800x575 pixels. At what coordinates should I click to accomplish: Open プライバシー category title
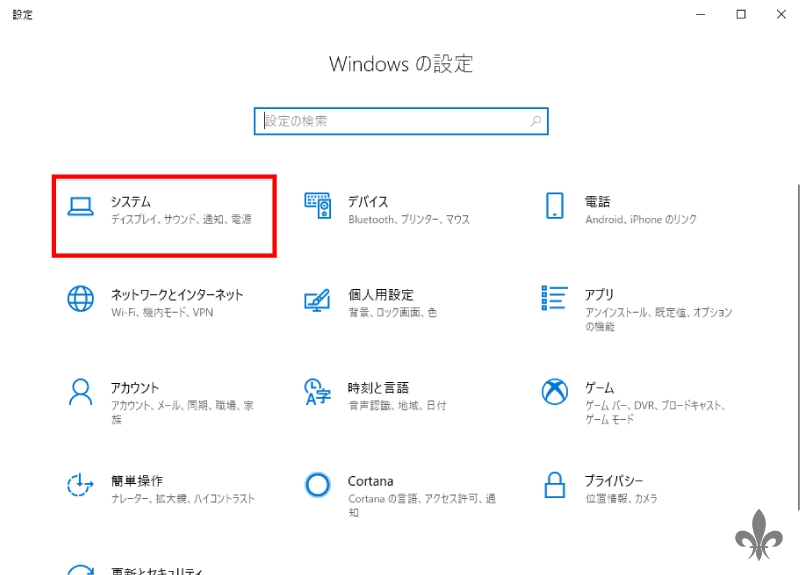pyautogui.click(x=614, y=481)
